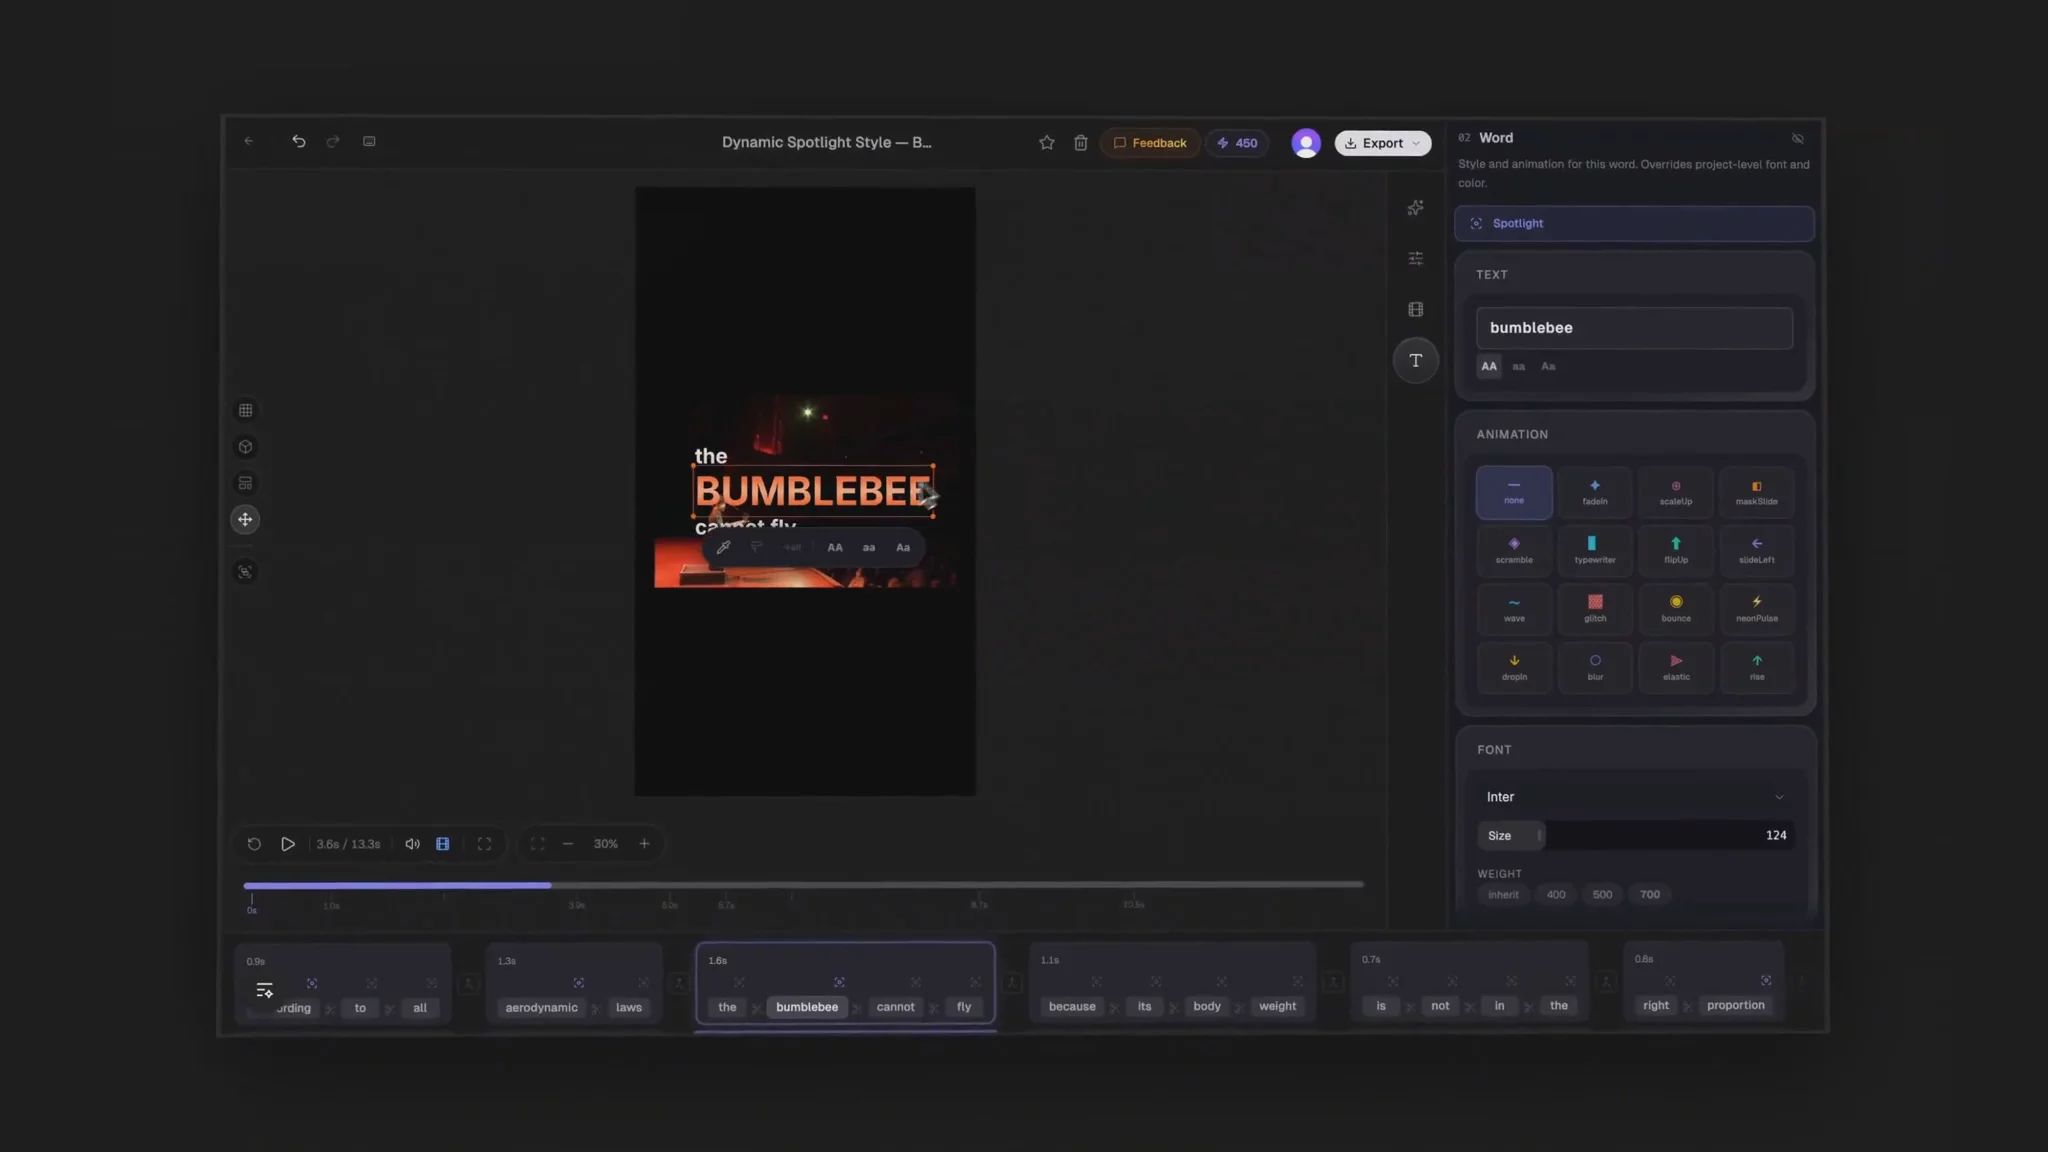Redo the last undone edit
The image size is (2048, 1152).
(333, 142)
